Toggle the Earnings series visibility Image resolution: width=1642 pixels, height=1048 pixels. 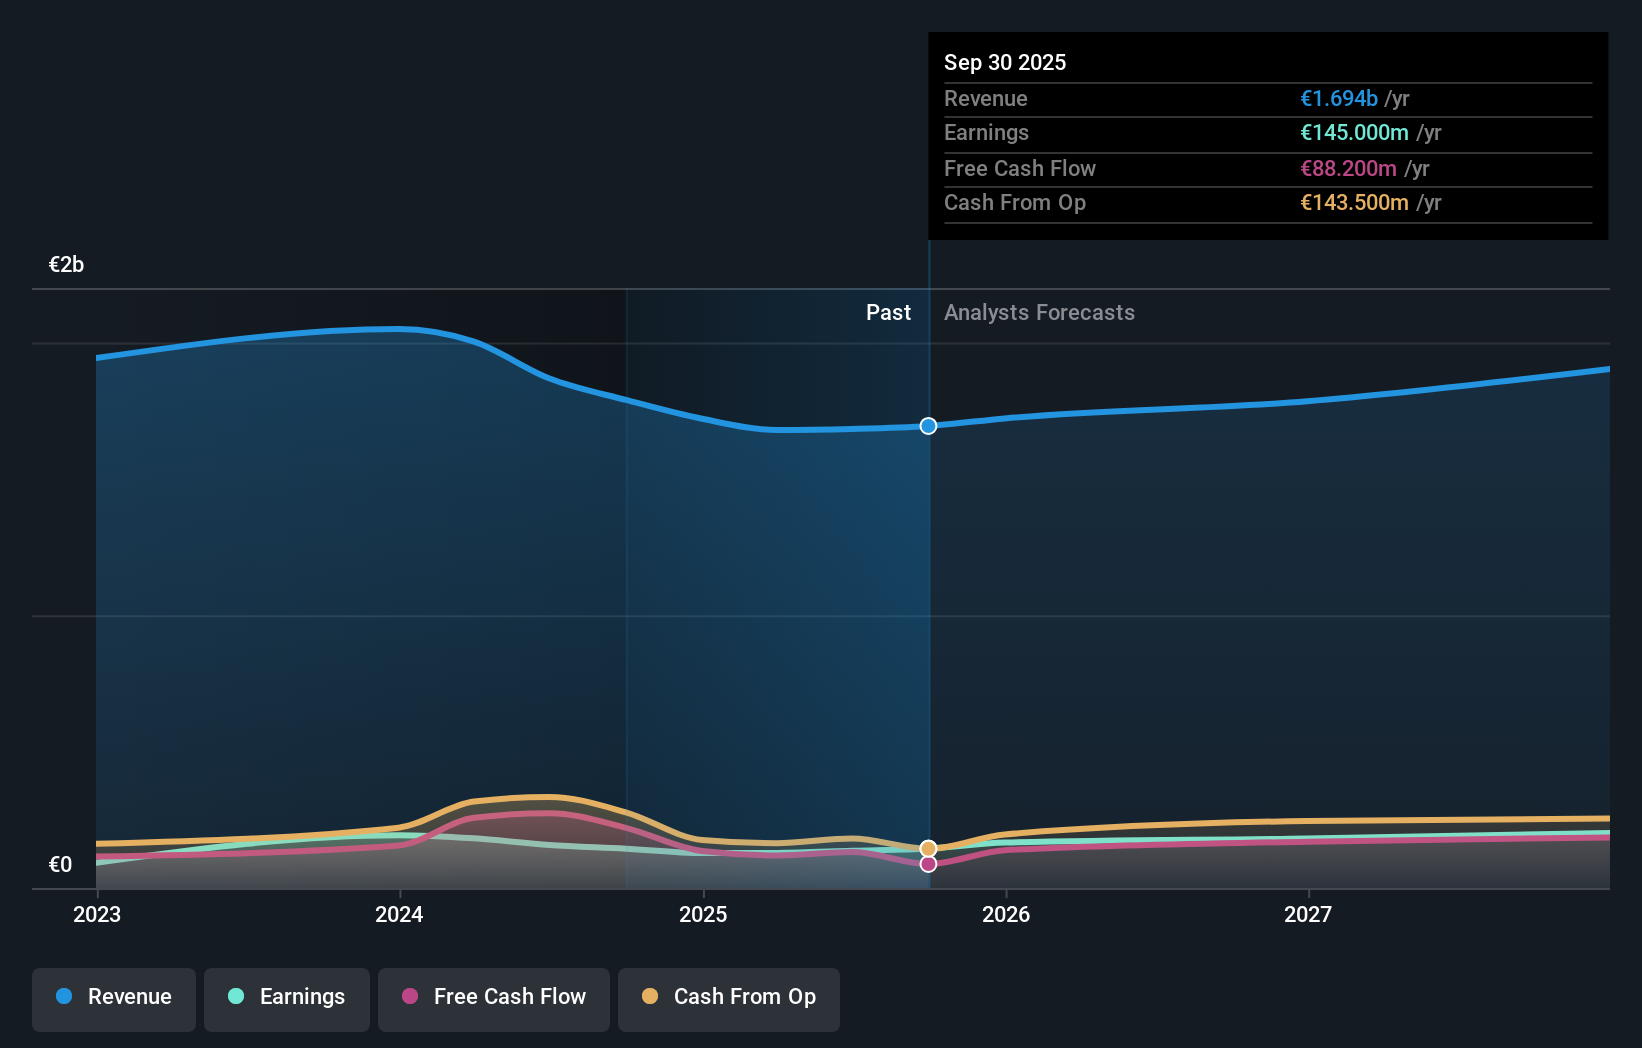point(287,999)
